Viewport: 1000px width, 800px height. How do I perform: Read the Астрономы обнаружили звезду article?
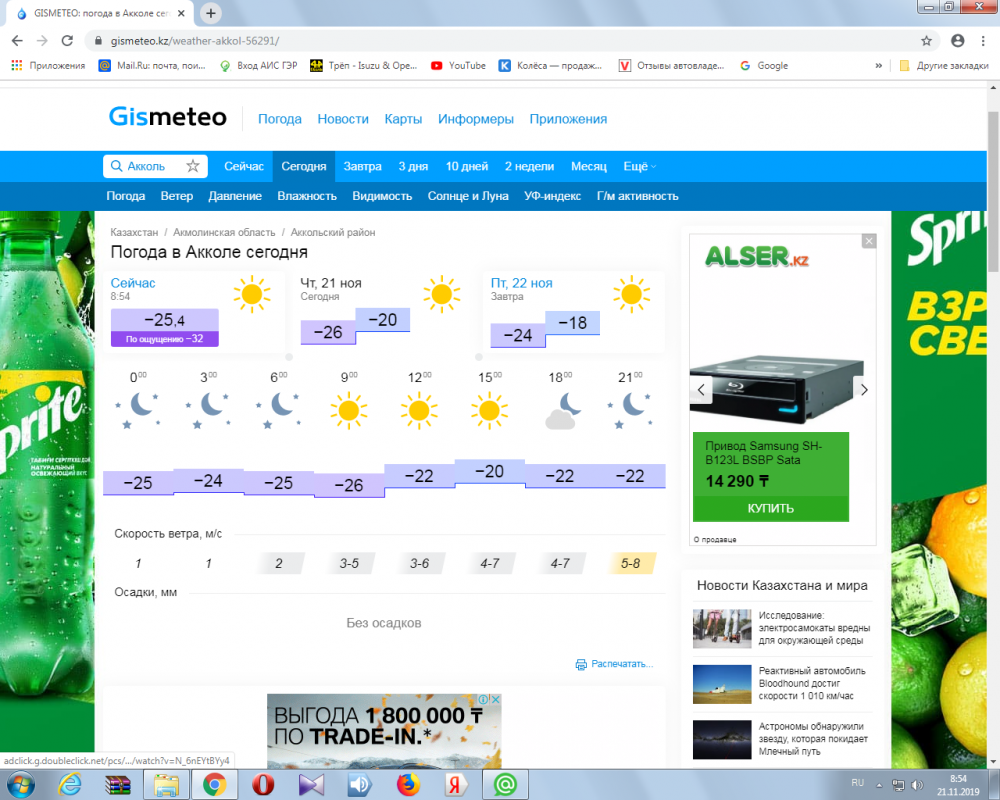coord(812,739)
